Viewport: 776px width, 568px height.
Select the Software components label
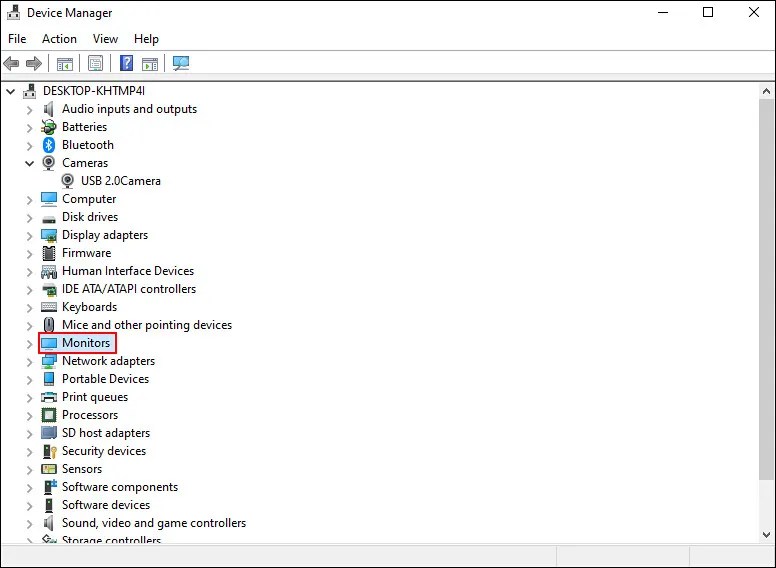pyautogui.click(x=120, y=487)
